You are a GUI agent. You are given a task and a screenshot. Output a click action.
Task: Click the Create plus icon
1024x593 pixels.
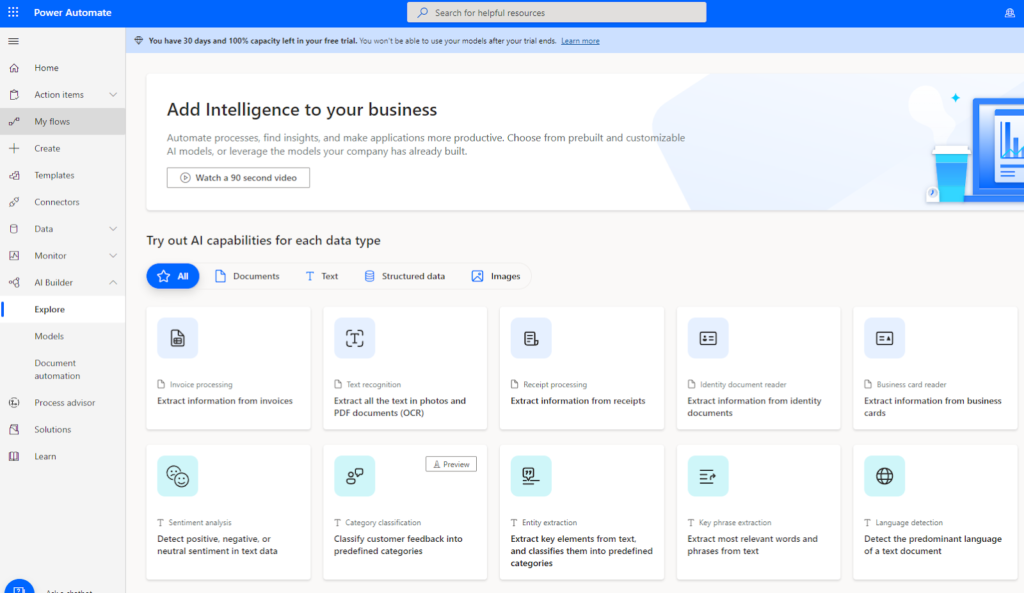click(14, 148)
